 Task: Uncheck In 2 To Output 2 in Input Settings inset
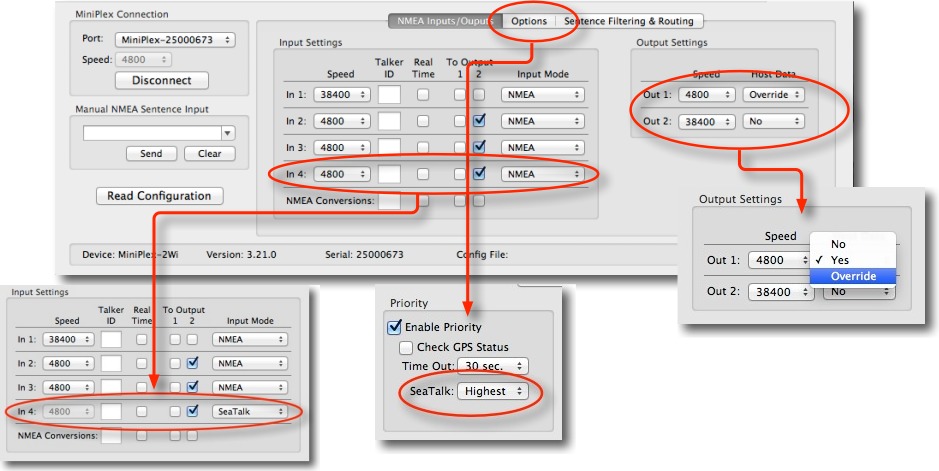click(x=192, y=363)
